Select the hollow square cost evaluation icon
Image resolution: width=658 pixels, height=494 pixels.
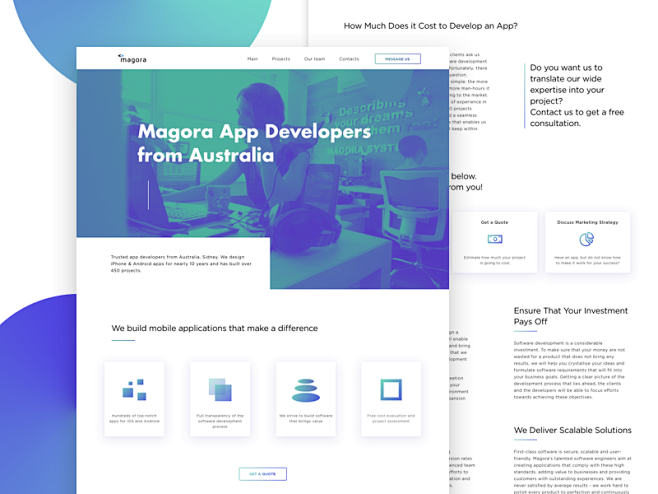click(x=391, y=389)
